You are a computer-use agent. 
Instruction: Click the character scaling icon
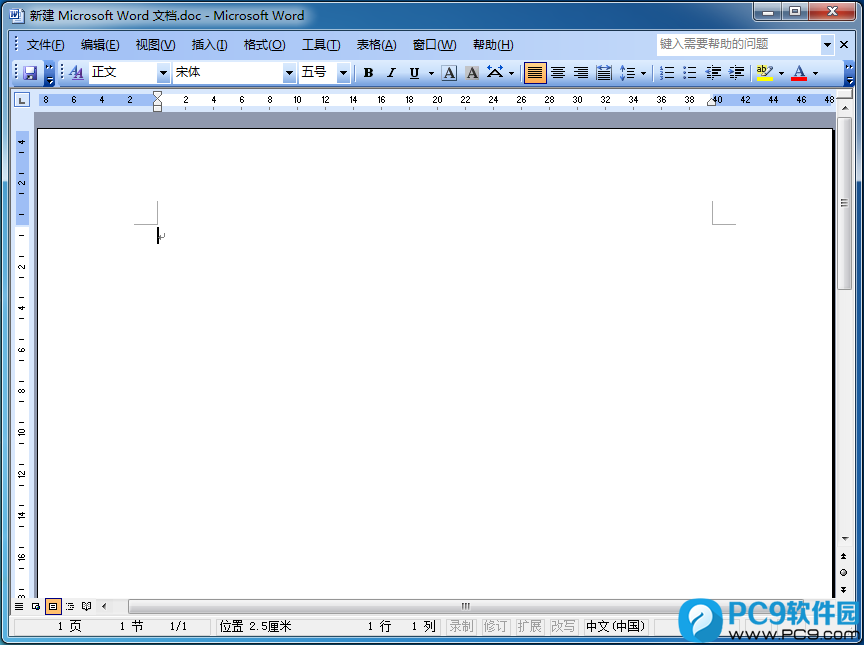(x=495, y=73)
